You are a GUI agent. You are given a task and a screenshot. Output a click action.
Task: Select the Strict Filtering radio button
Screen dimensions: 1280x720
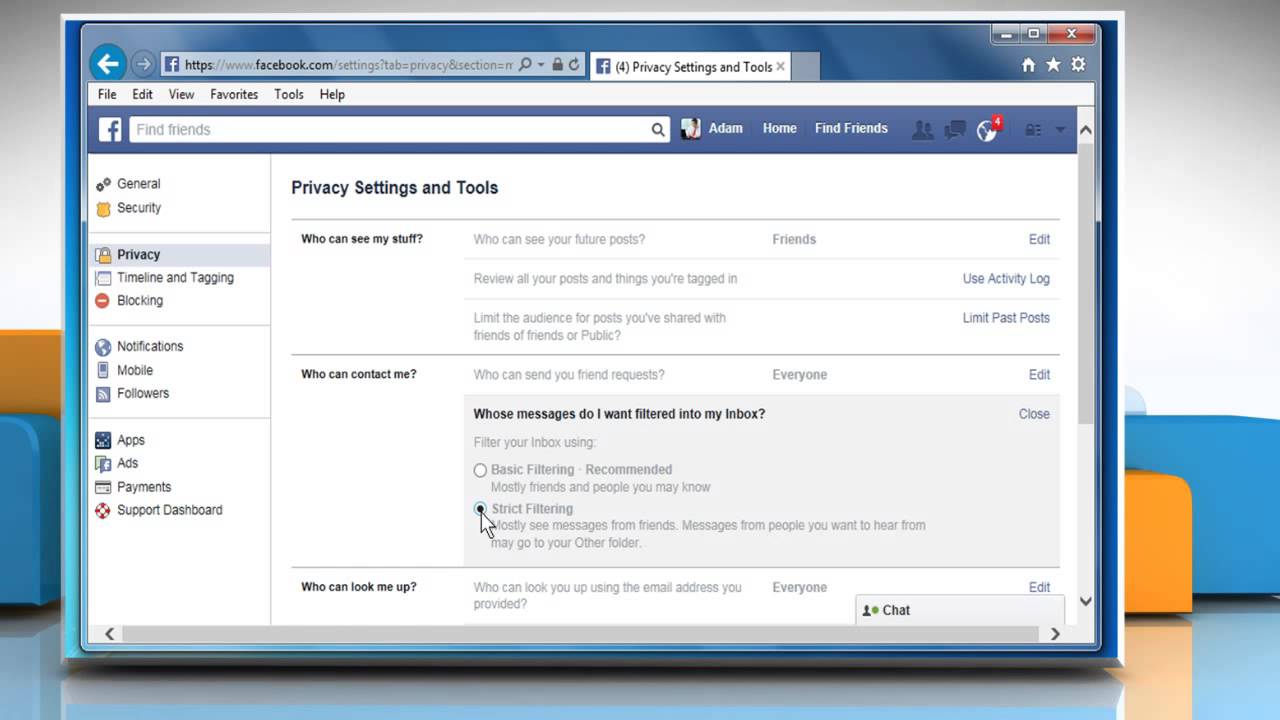click(x=480, y=509)
